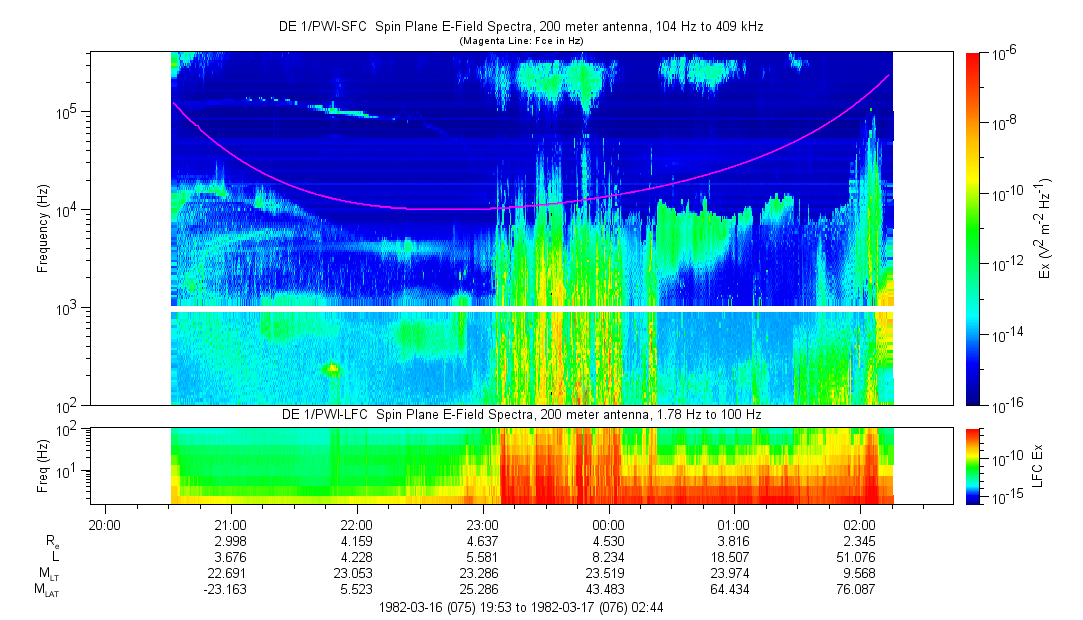
Task: Click the 'Freq (Hz)' lower axis label
Action: coord(43,465)
